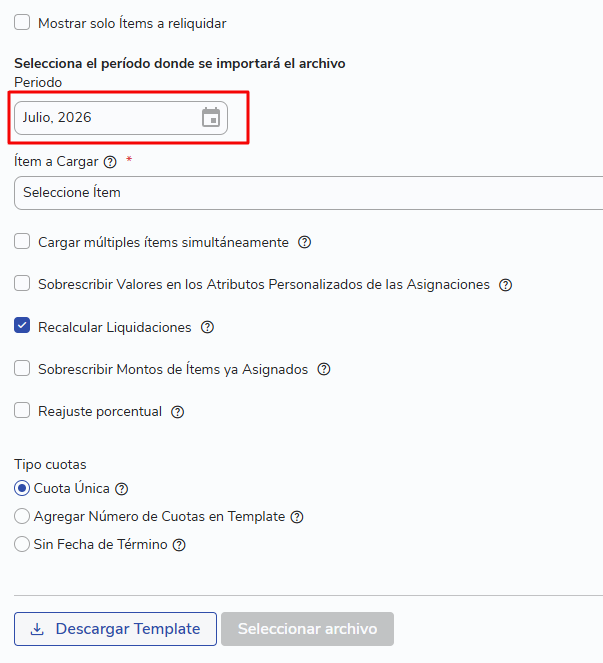Open the calendar icon in Periodo field
This screenshot has width=603, height=663.
(x=211, y=117)
